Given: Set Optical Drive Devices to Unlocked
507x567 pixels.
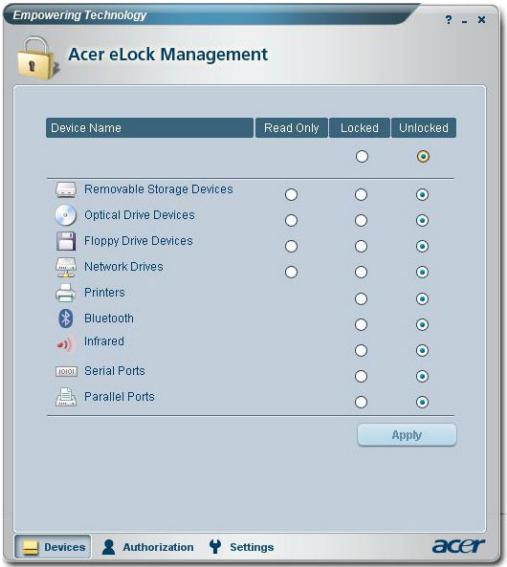Looking at the screenshot, I should pyautogui.click(x=422, y=220).
